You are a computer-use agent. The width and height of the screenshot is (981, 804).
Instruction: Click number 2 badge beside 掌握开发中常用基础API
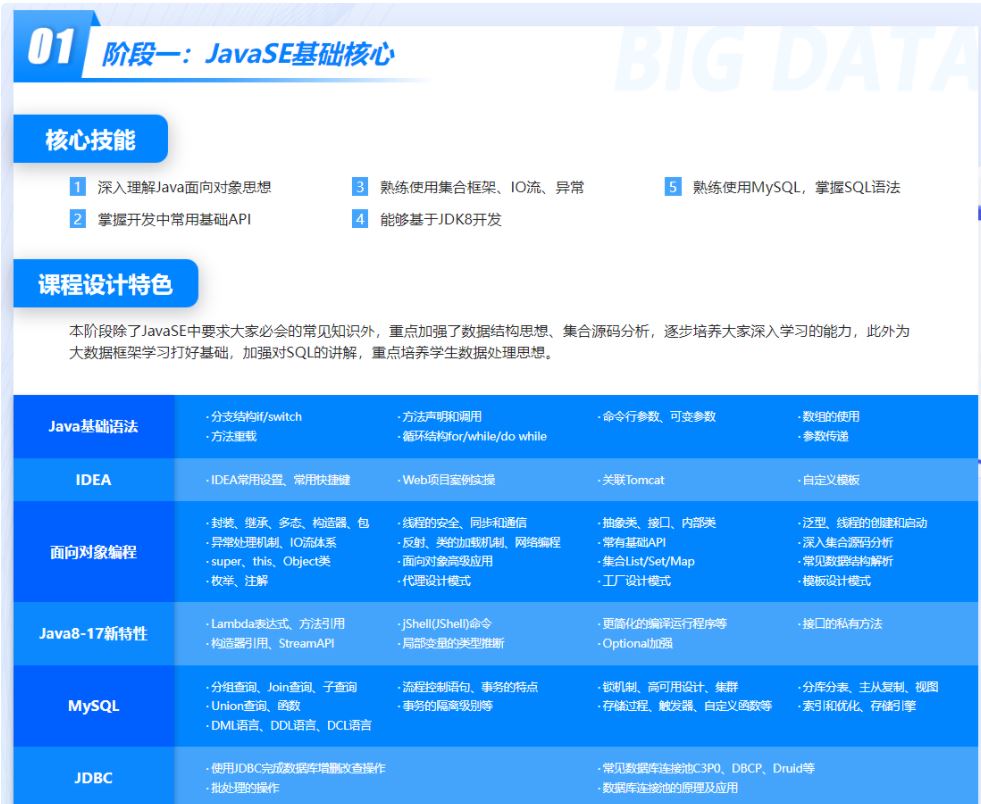click(x=78, y=219)
